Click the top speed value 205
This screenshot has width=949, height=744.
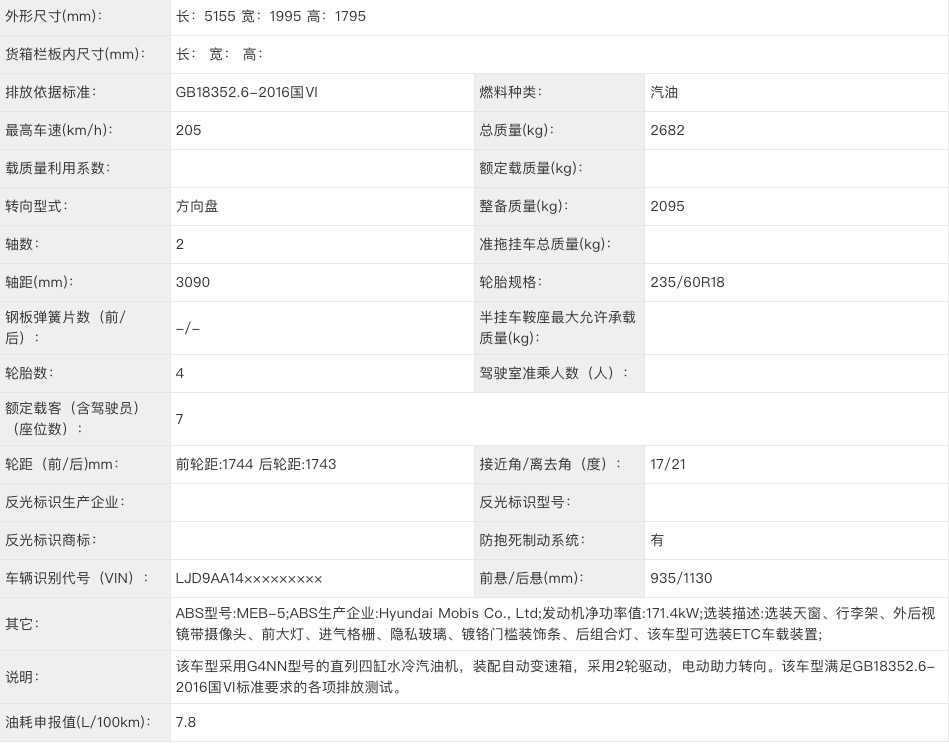click(x=188, y=131)
